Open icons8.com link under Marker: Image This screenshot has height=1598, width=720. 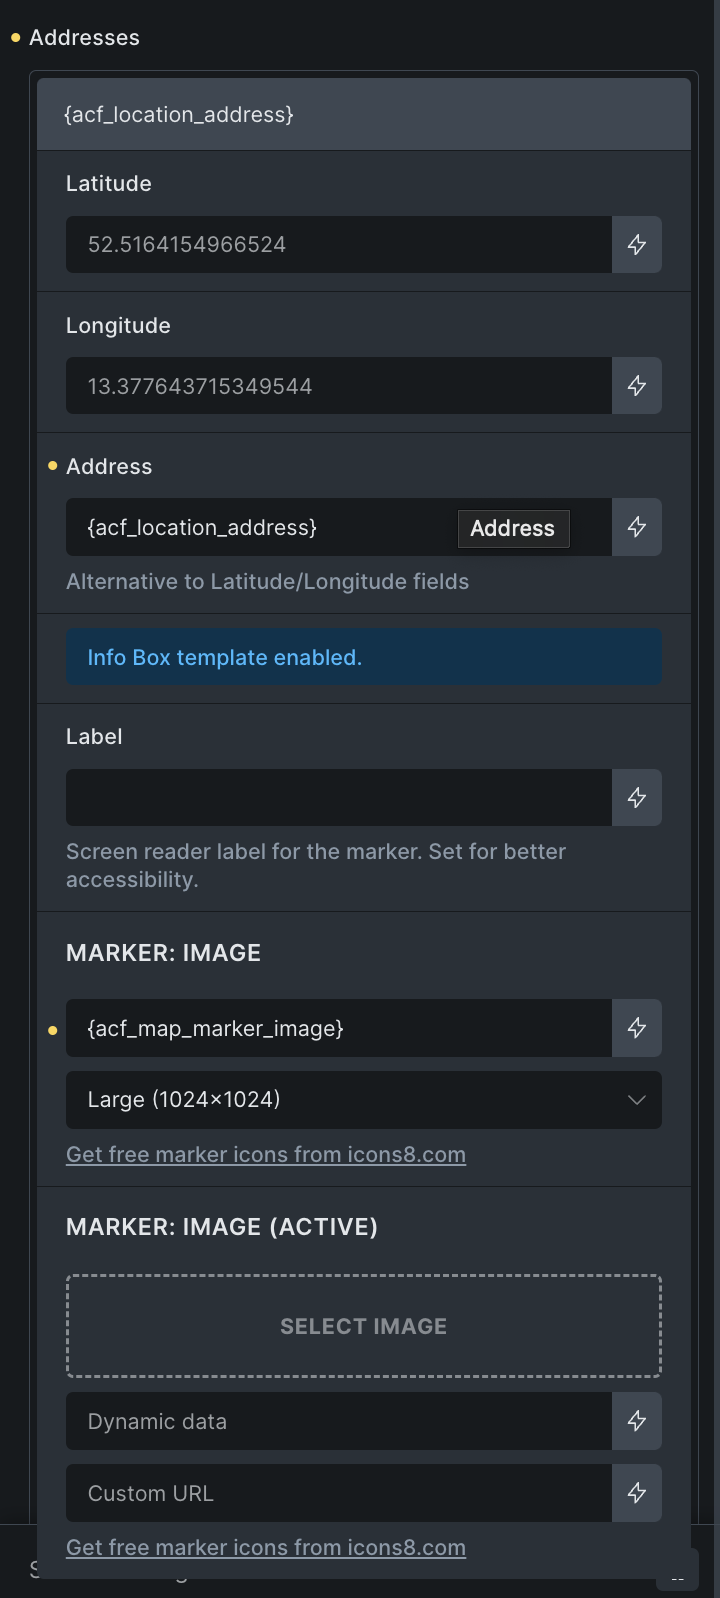(x=266, y=1154)
